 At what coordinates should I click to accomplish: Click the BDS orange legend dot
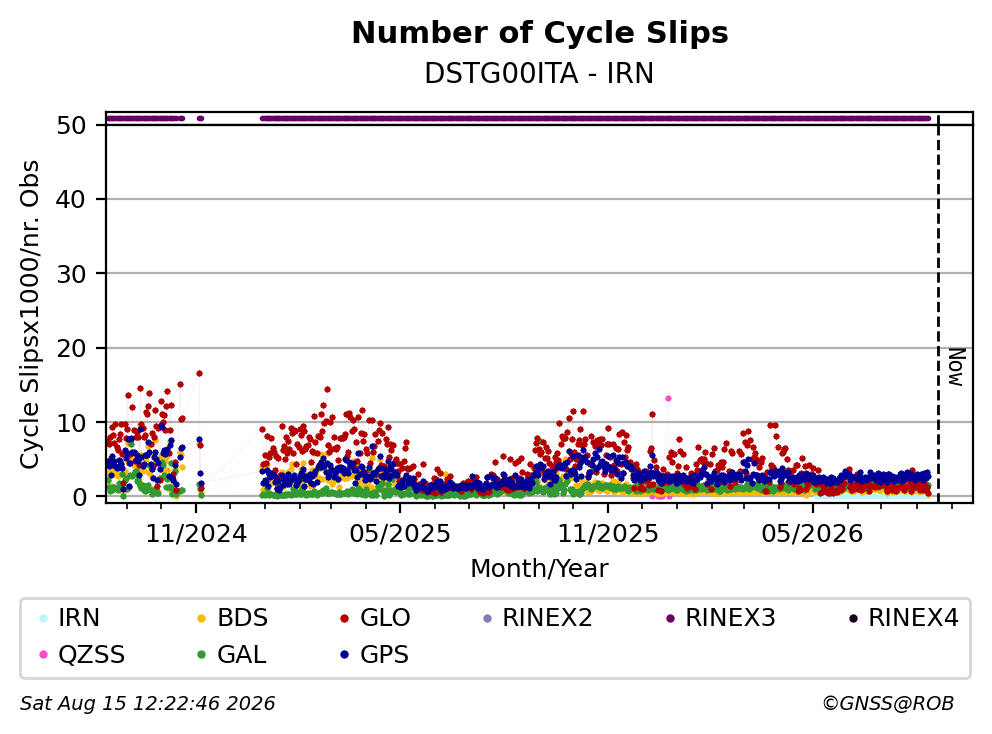click(x=202, y=618)
